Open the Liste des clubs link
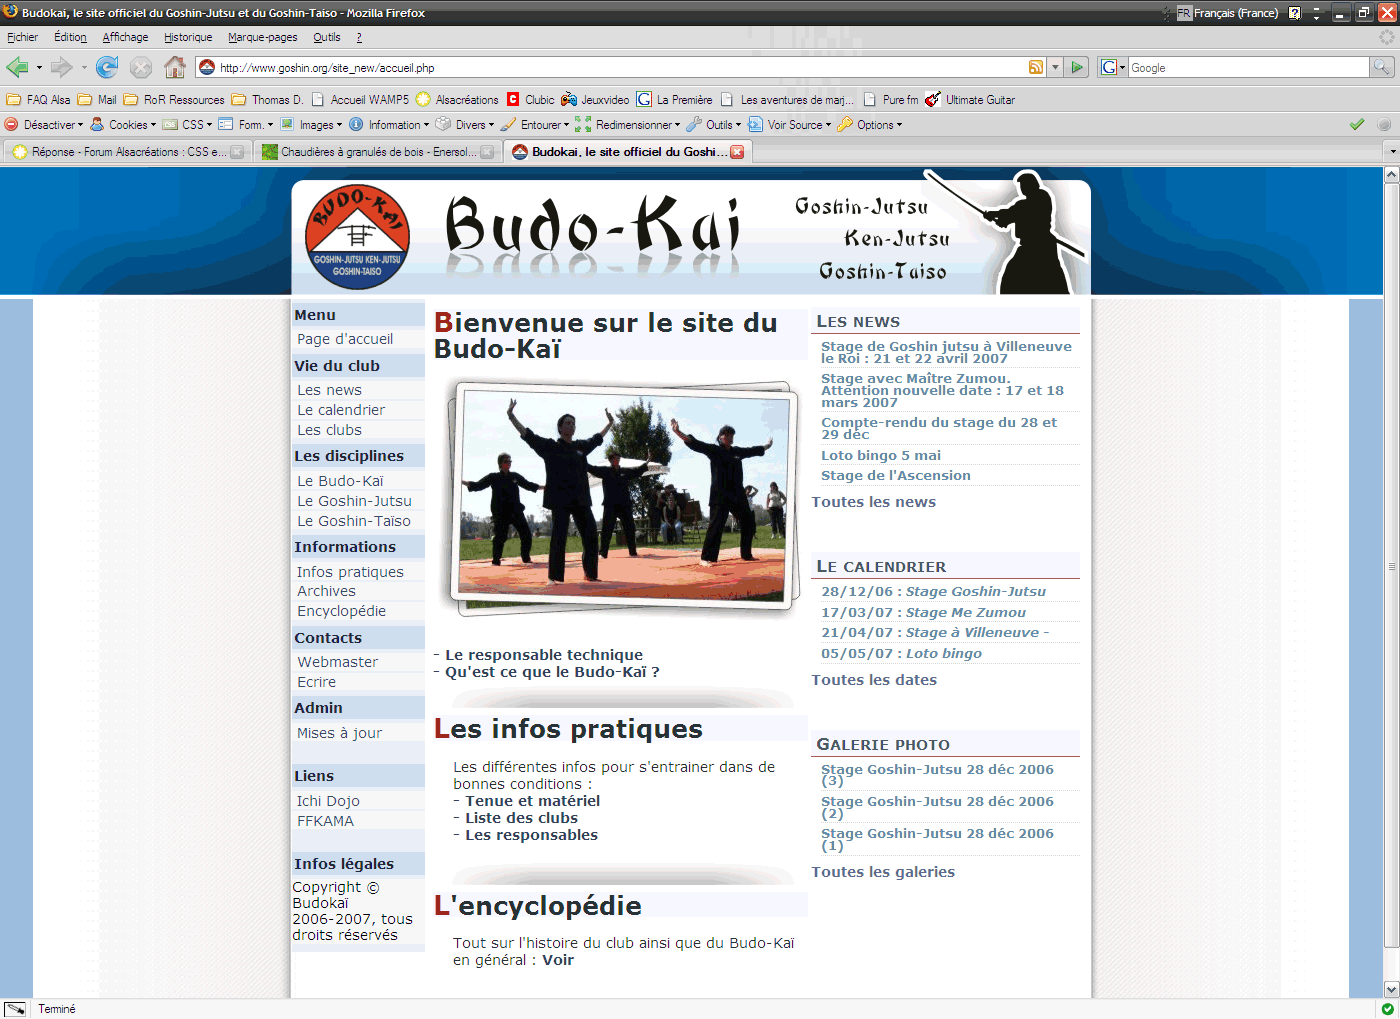 521,818
